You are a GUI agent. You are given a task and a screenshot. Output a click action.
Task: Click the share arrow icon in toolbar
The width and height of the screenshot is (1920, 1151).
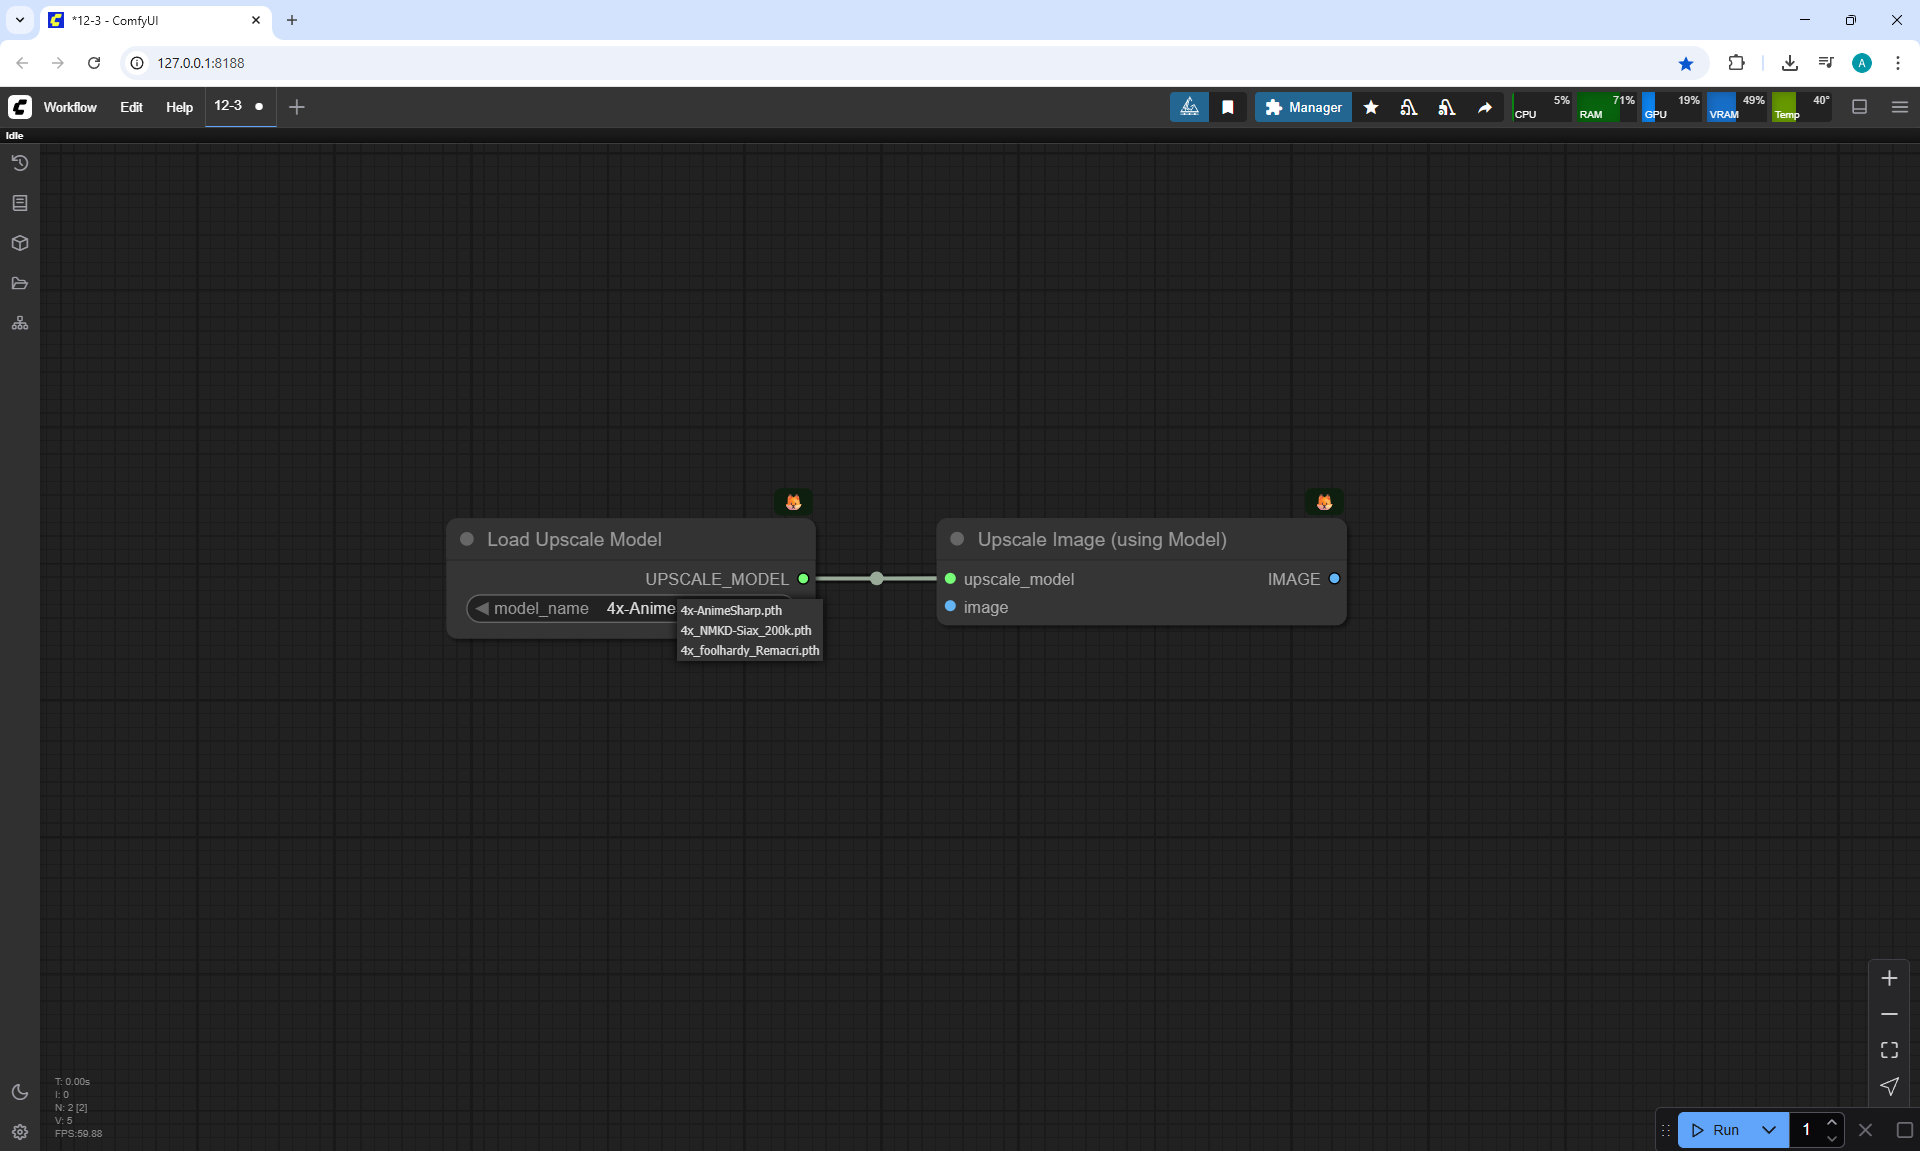pyautogui.click(x=1485, y=107)
